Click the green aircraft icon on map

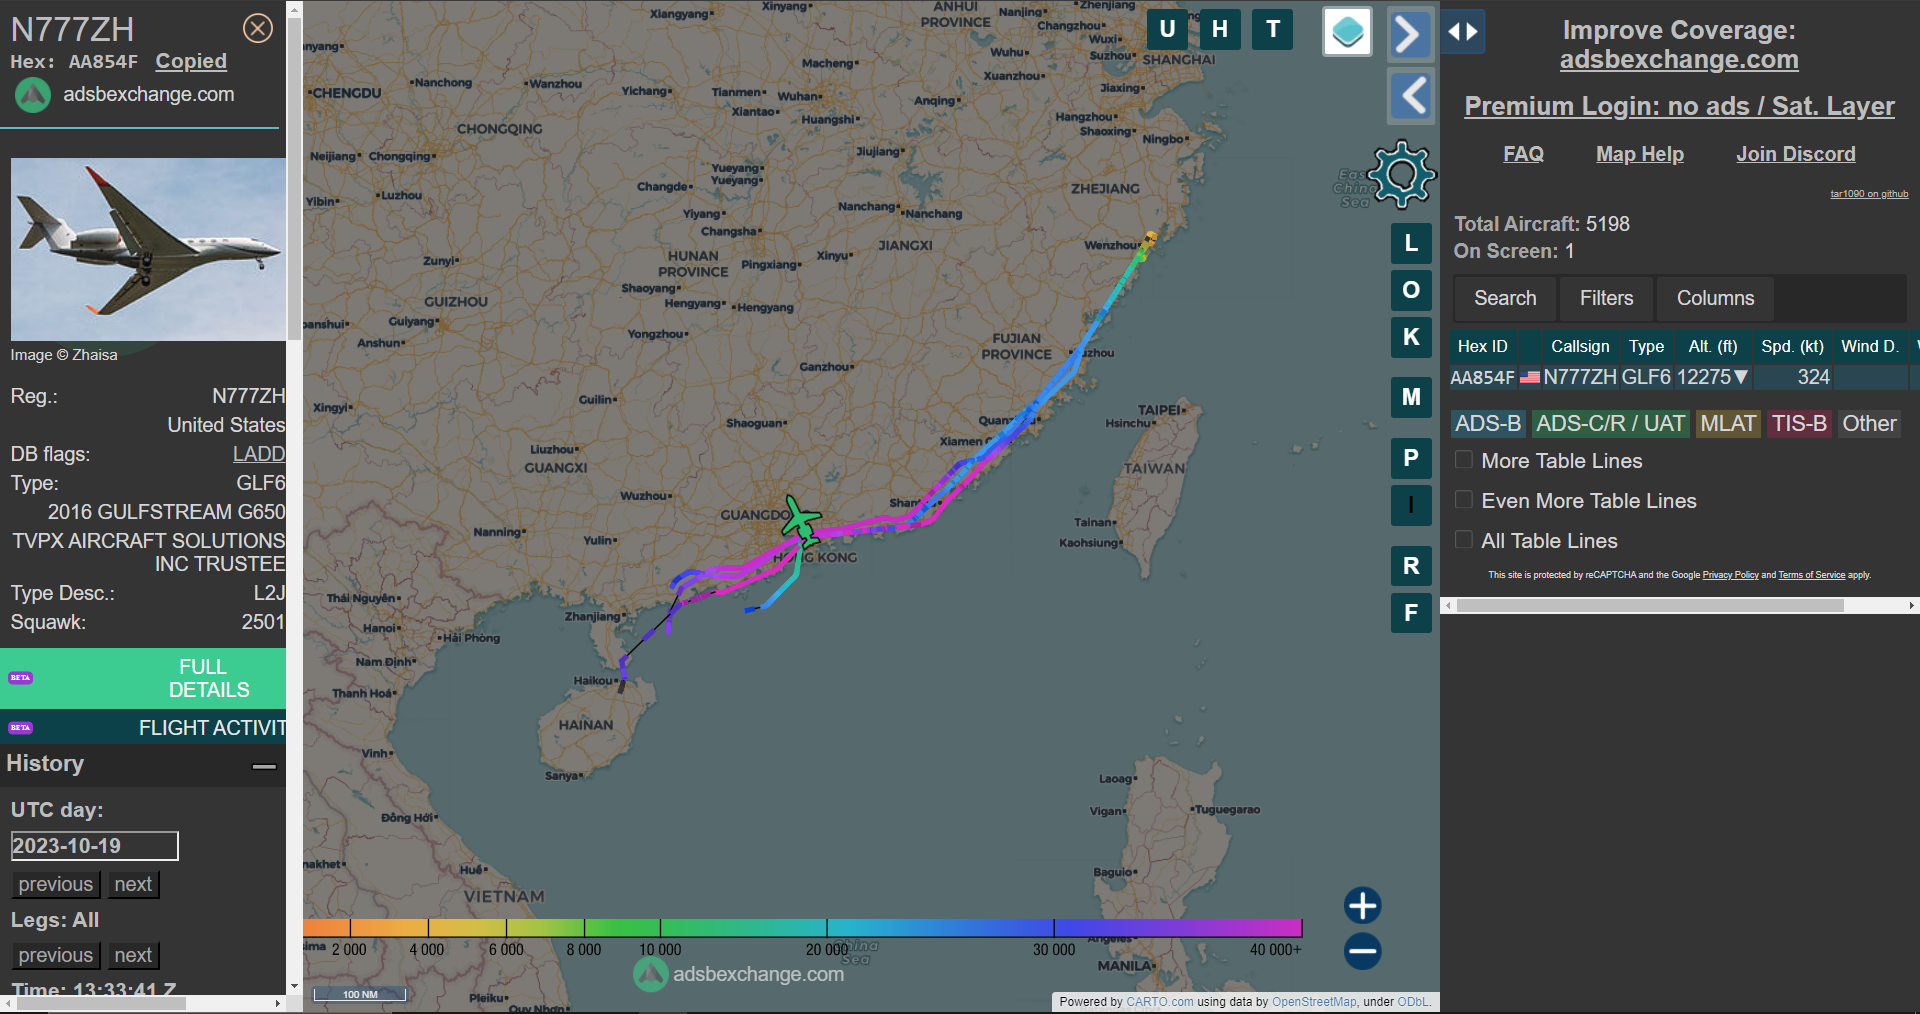pyautogui.click(x=800, y=519)
